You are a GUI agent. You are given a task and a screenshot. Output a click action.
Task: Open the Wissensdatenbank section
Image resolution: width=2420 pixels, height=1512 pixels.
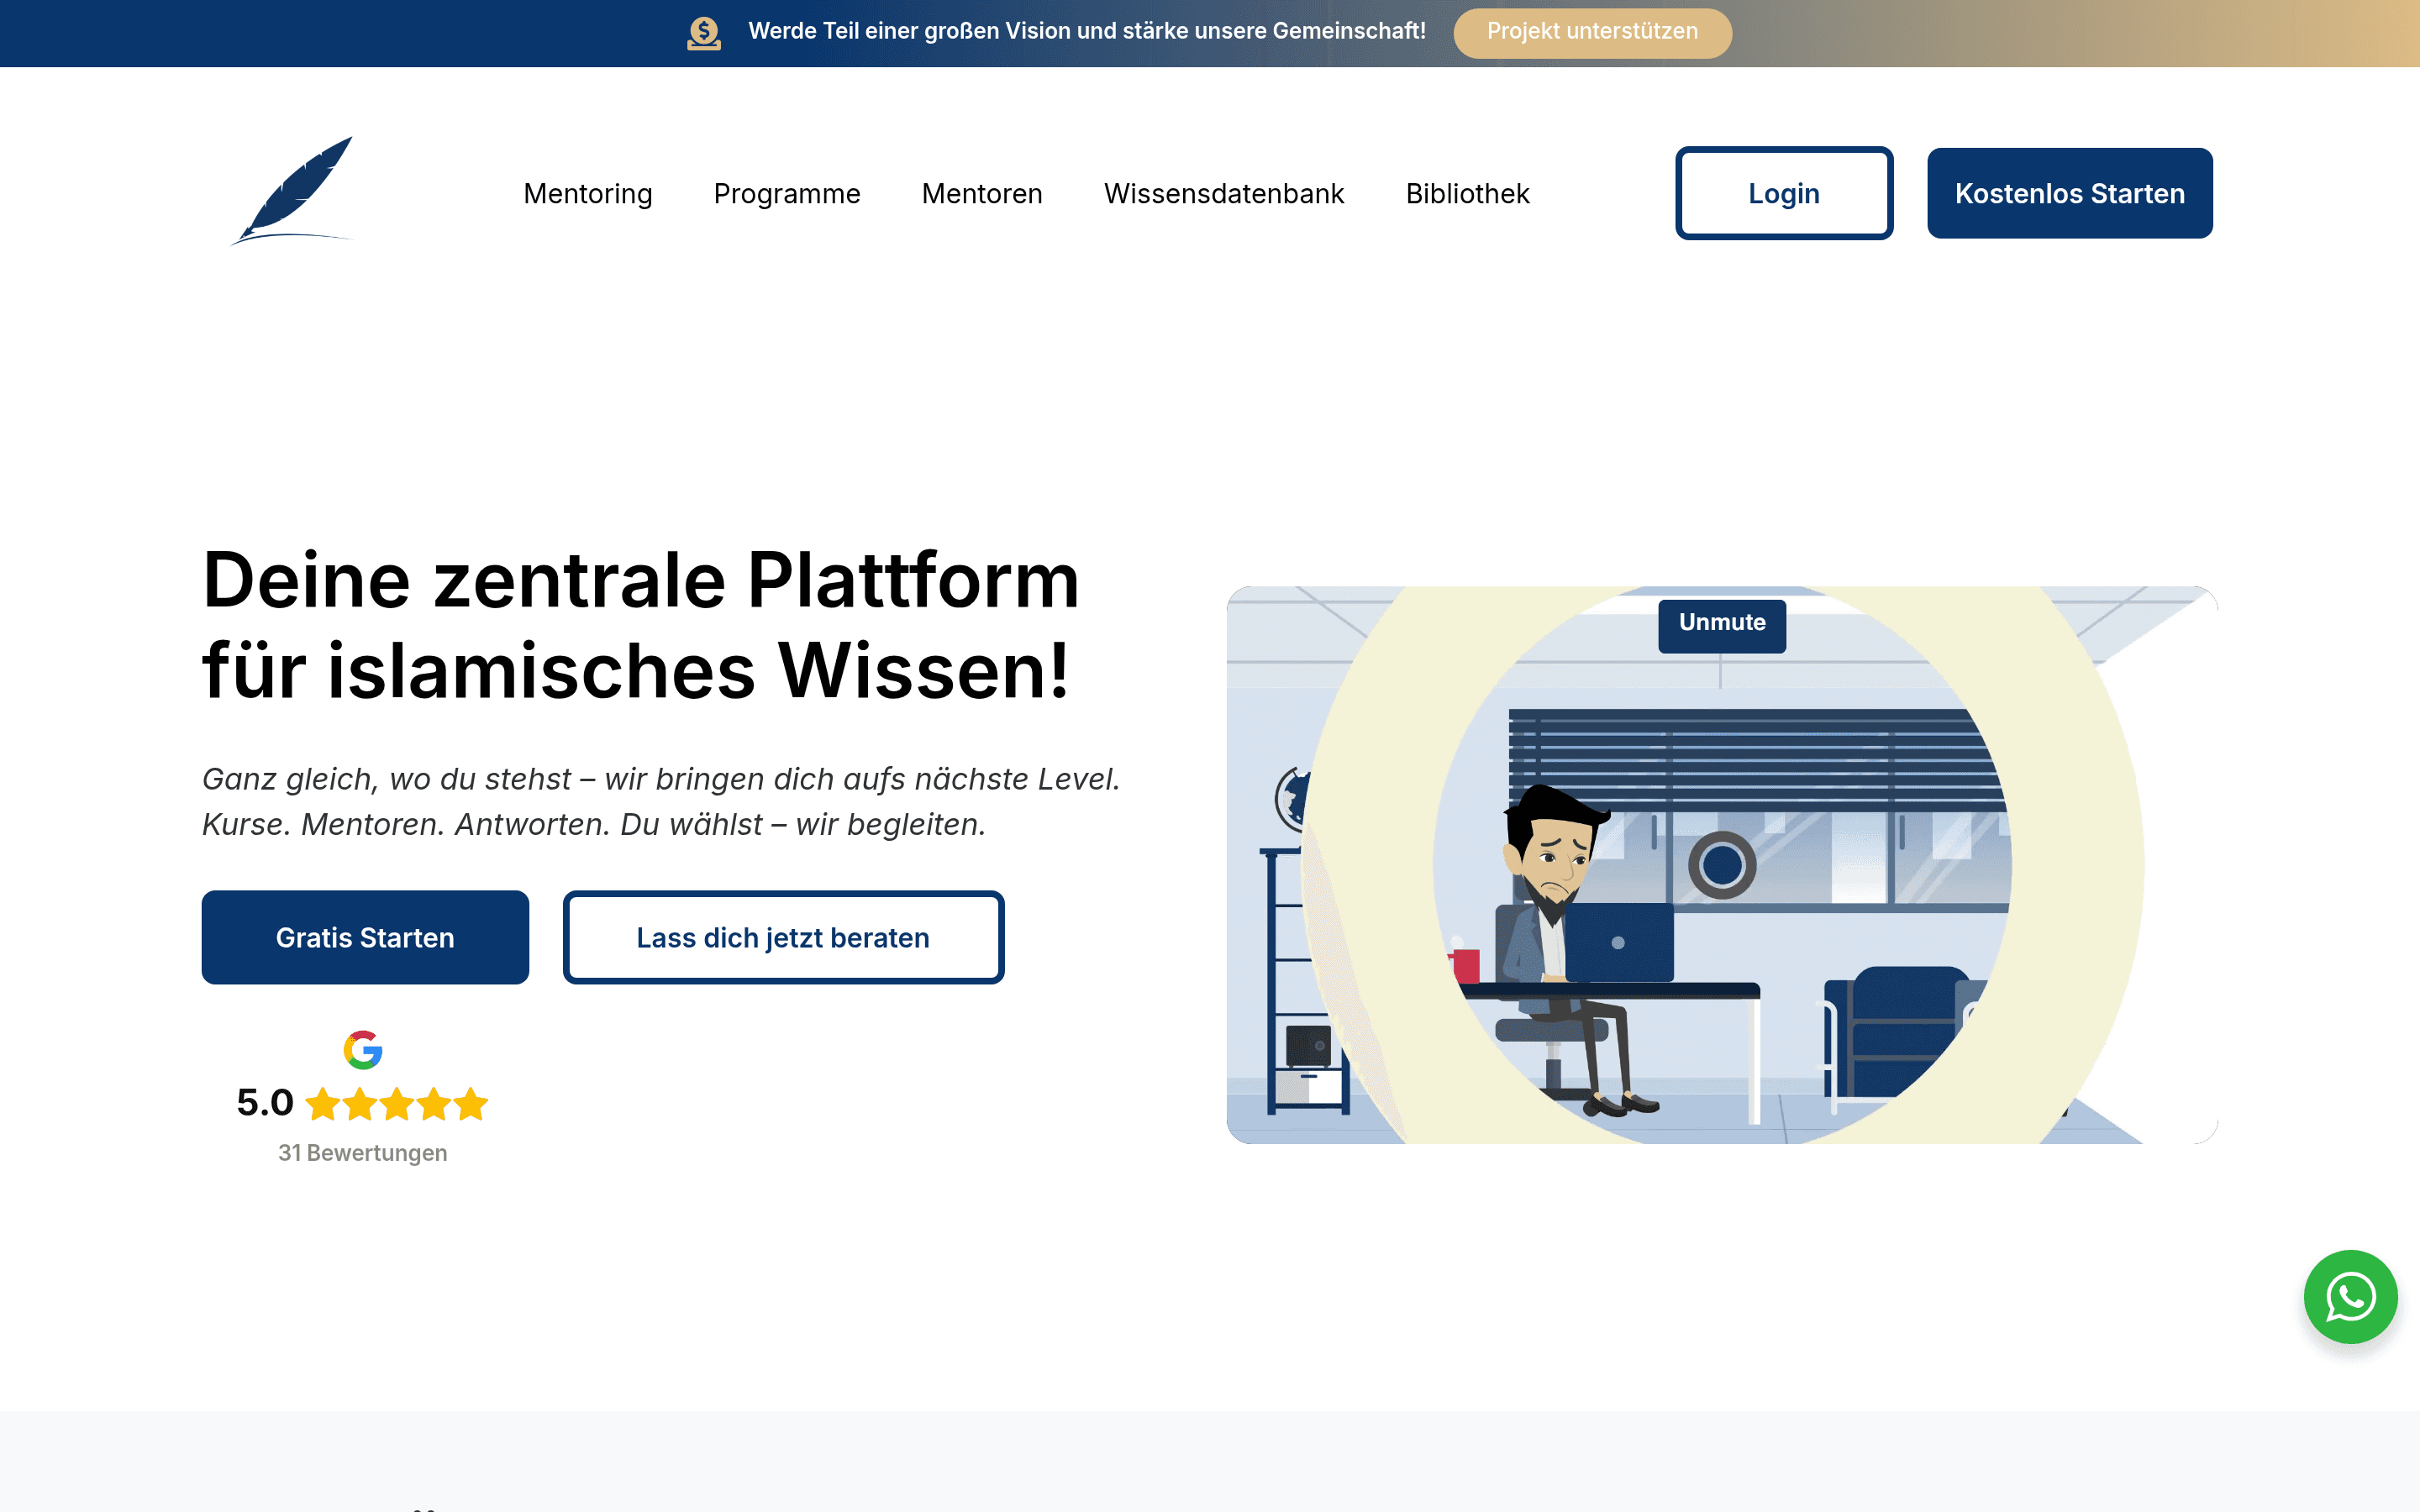pyautogui.click(x=1223, y=193)
